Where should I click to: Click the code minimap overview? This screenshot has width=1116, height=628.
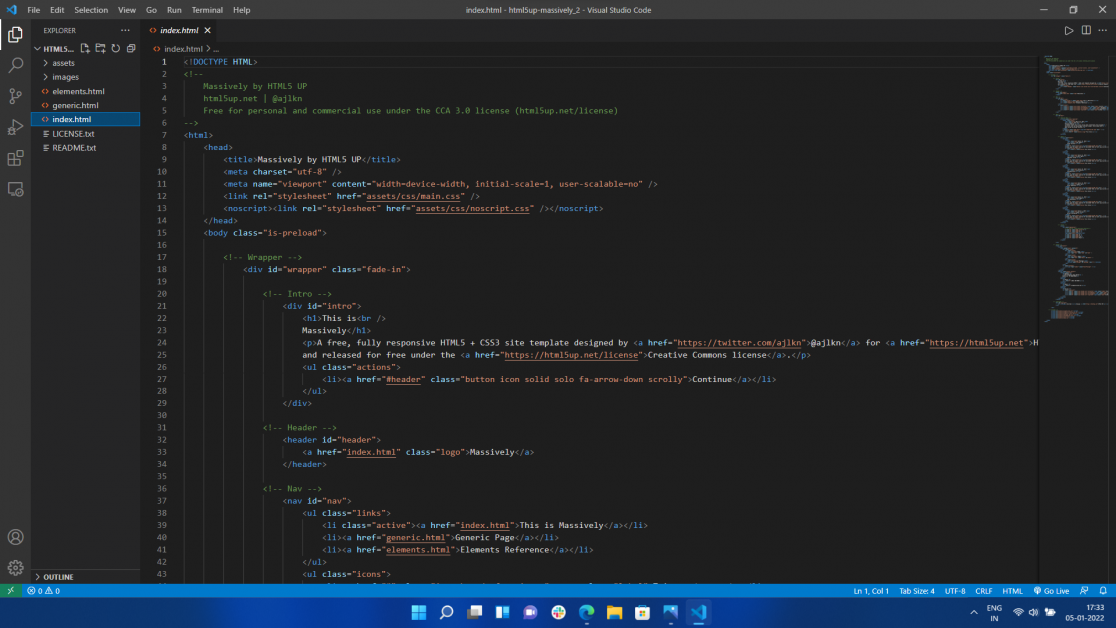(x=1075, y=180)
